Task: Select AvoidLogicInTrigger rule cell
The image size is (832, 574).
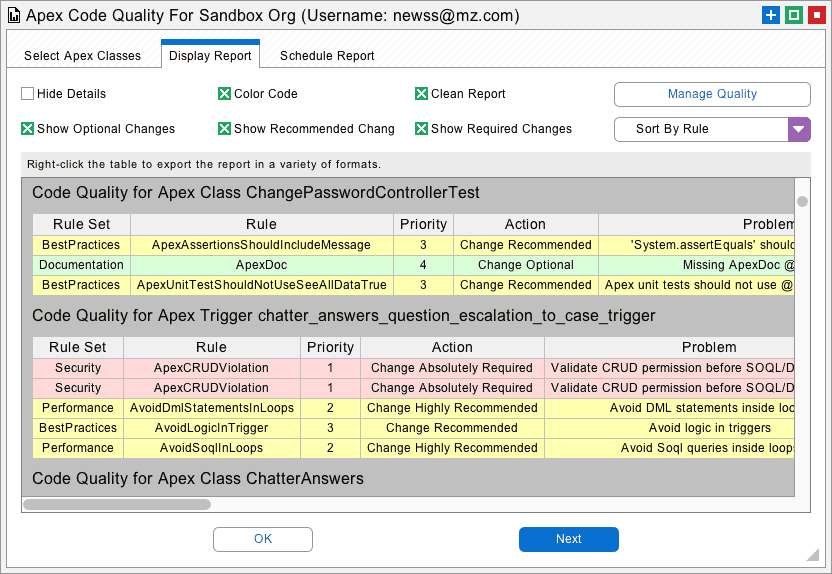Action: click(212, 428)
